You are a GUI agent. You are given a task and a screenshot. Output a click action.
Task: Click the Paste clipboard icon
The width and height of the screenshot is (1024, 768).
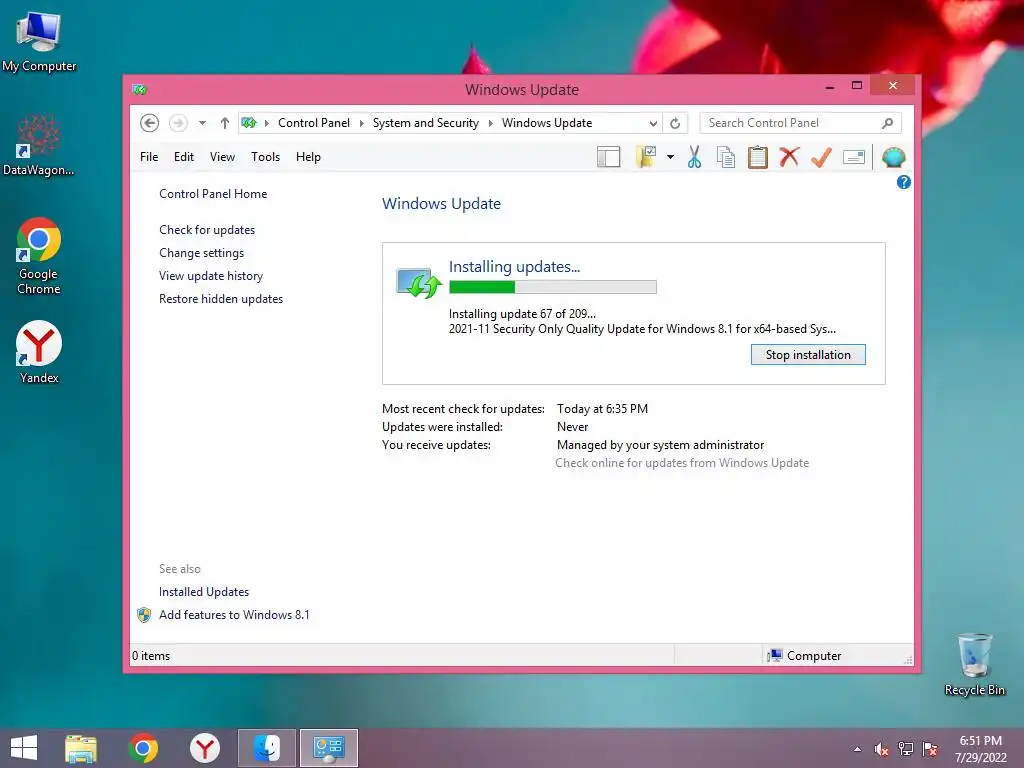758,157
